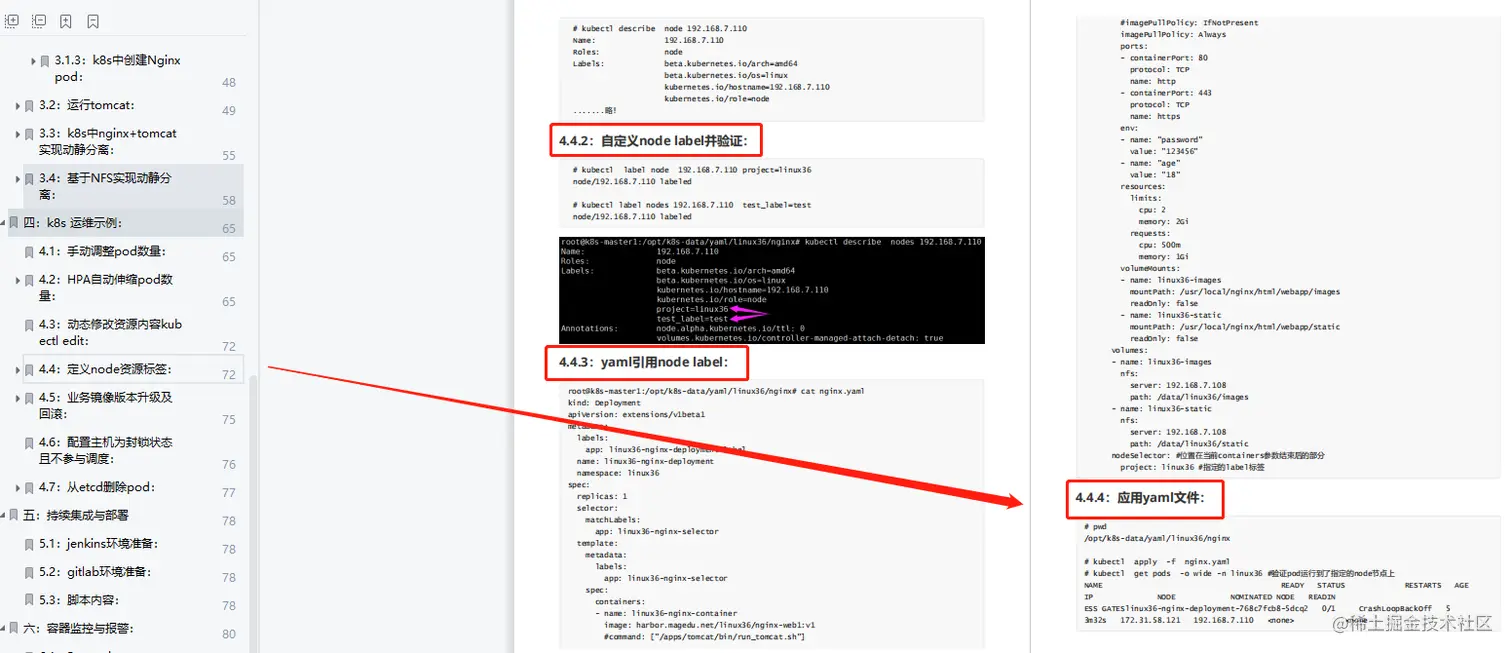Click bookmark icon beside 5.3: 脚本内容
This screenshot has width=1512, height=653.
coord(29,600)
